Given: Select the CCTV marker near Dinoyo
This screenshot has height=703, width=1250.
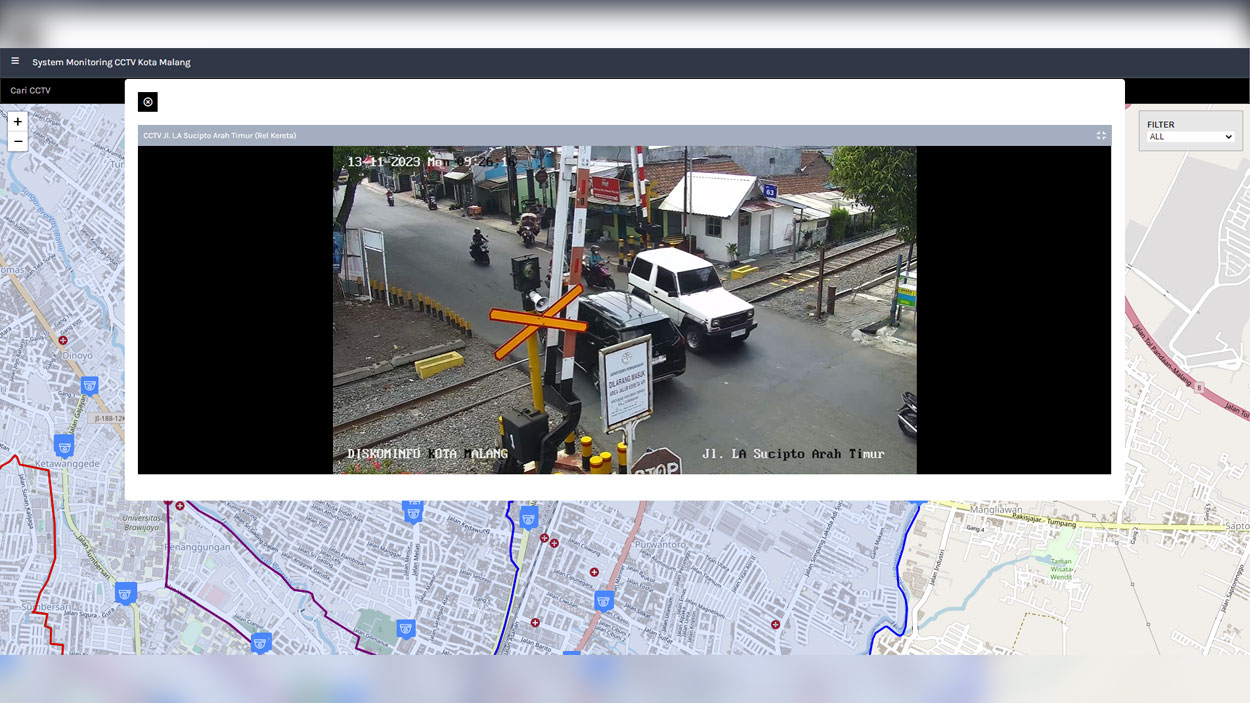Looking at the screenshot, I should coord(89,385).
